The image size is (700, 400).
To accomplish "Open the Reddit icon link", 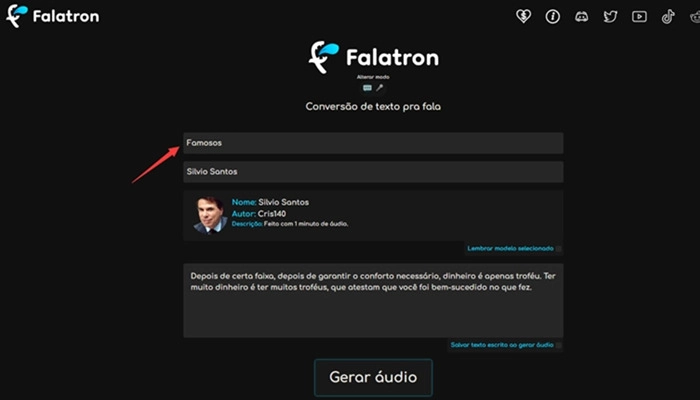I will 696,17.
